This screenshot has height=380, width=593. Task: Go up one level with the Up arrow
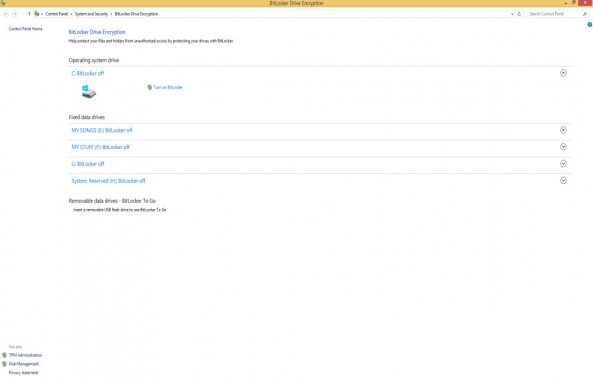29,14
